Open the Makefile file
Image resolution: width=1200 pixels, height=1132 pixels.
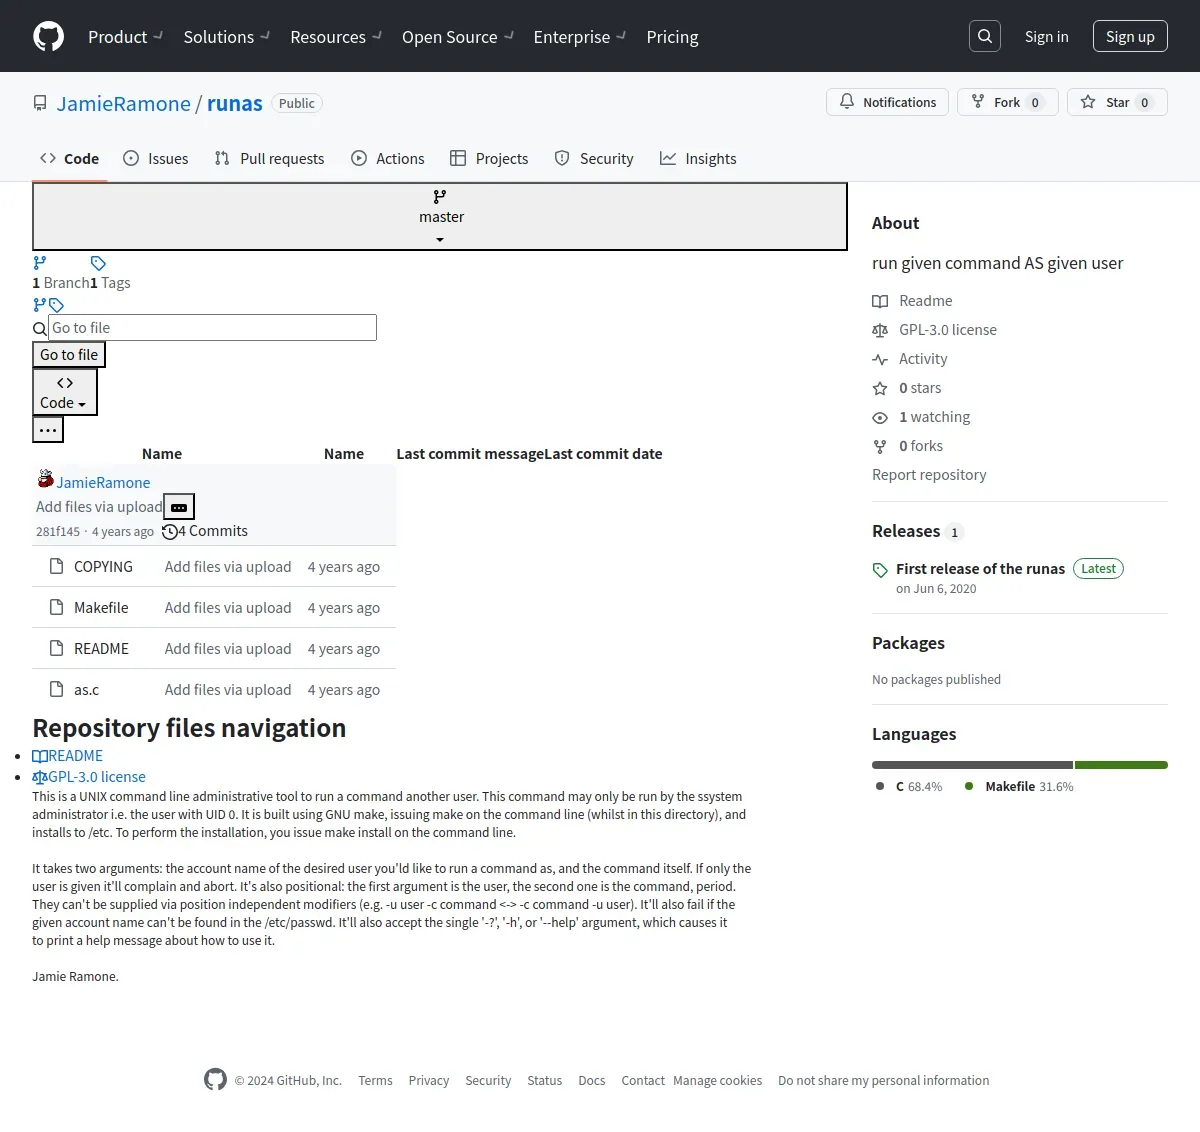(x=101, y=608)
